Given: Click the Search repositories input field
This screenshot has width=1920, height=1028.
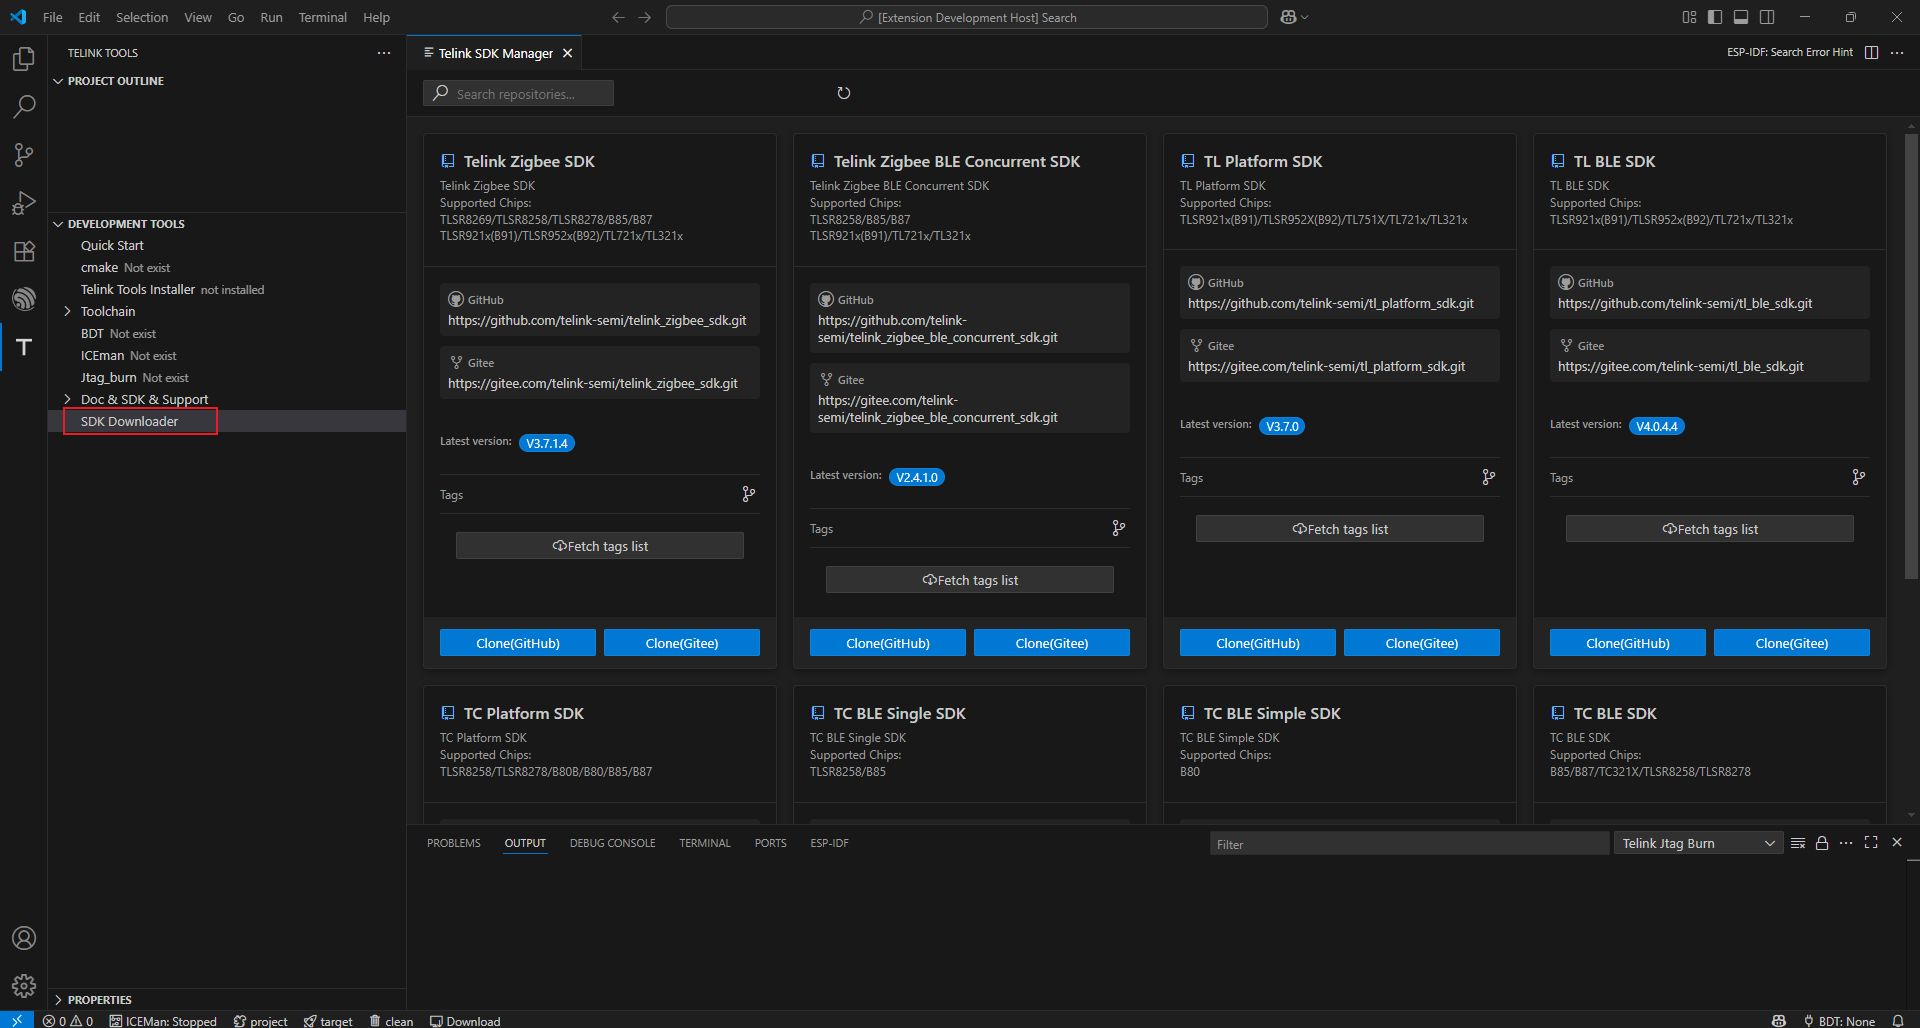Looking at the screenshot, I should pyautogui.click(x=518, y=93).
